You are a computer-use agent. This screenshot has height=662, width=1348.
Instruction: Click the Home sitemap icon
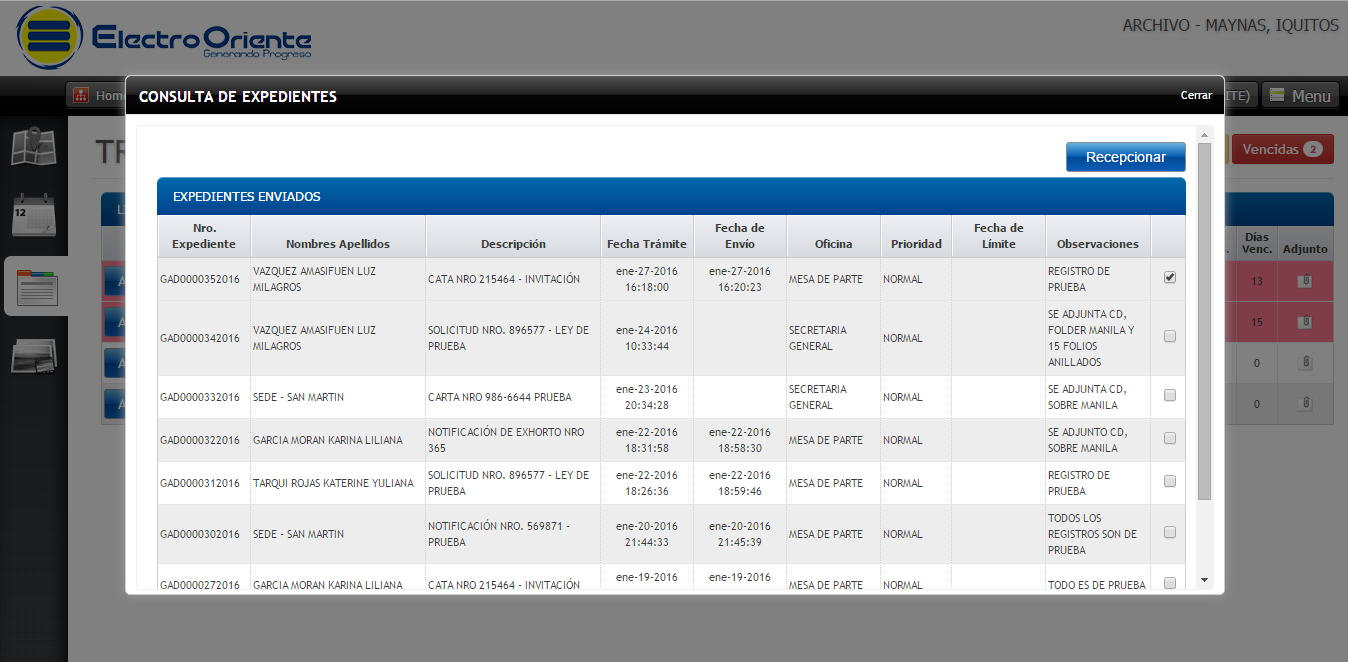click(x=81, y=96)
